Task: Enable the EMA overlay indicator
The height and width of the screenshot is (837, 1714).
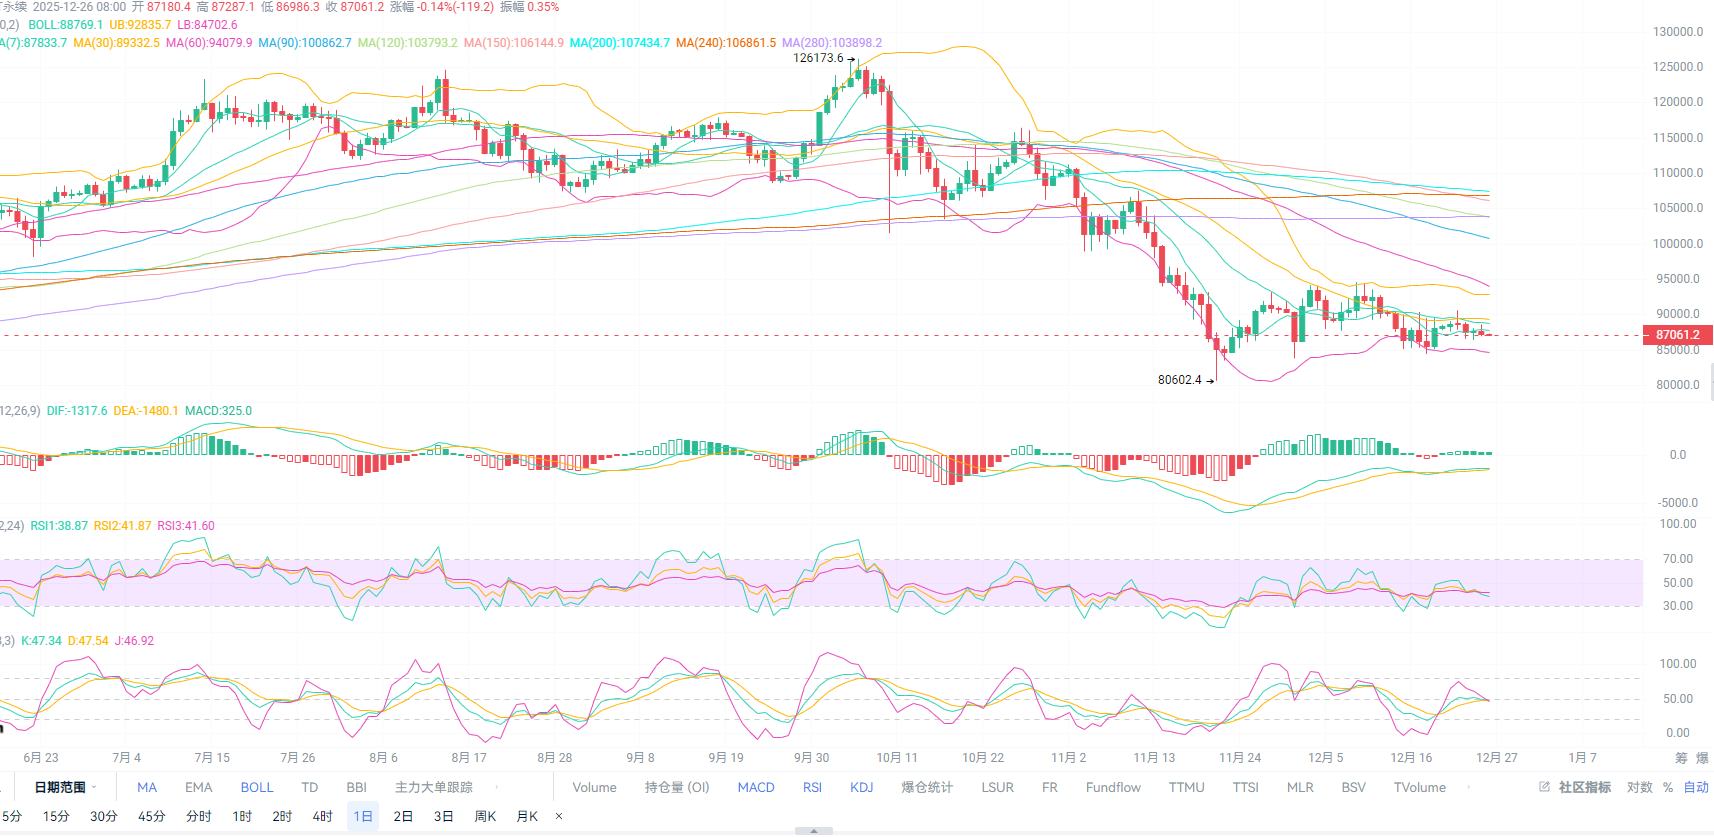Action: click(198, 788)
